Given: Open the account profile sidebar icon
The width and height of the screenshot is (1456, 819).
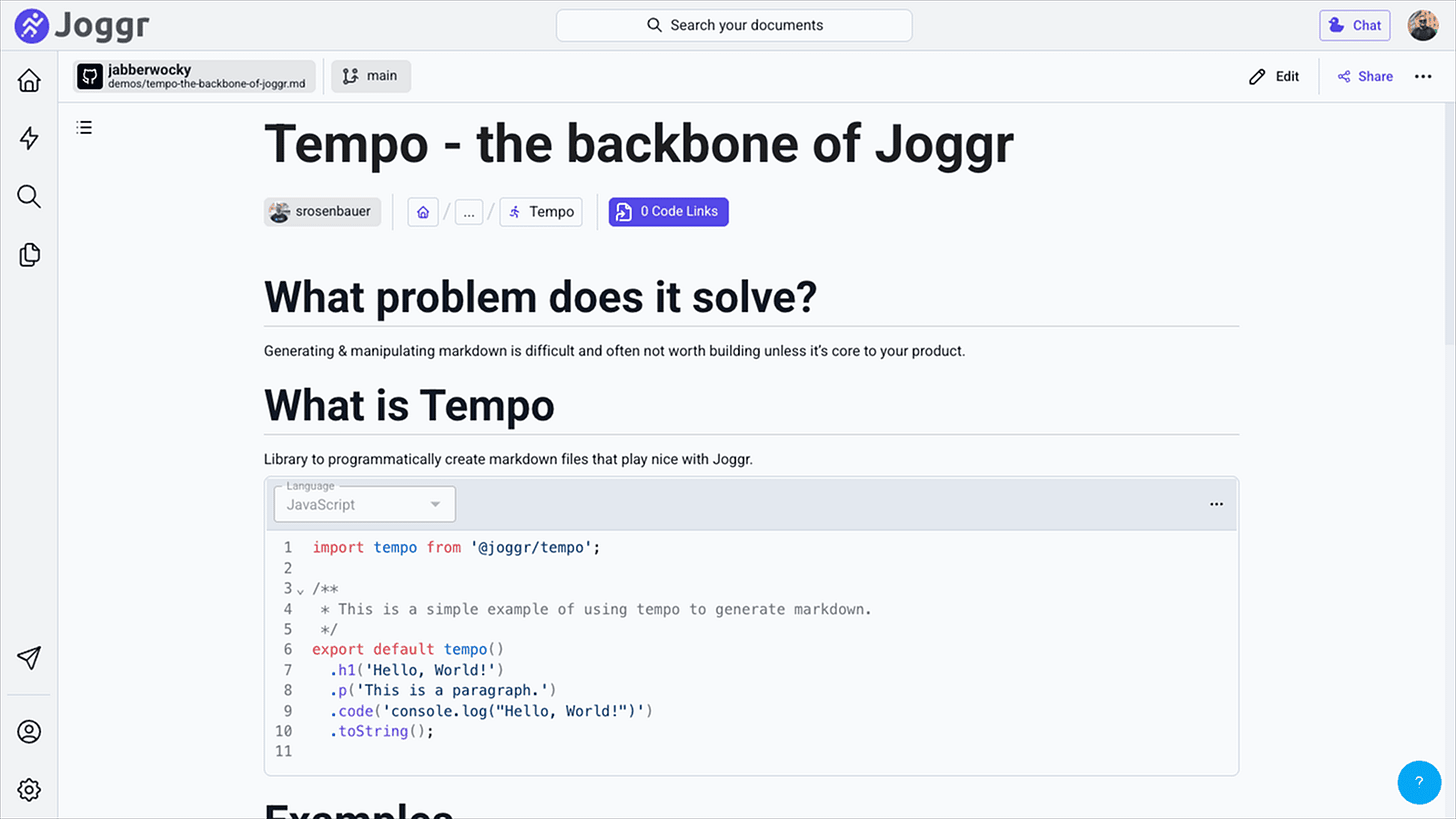Looking at the screenshot, I should pyautogui.click(x=29, y=731).
